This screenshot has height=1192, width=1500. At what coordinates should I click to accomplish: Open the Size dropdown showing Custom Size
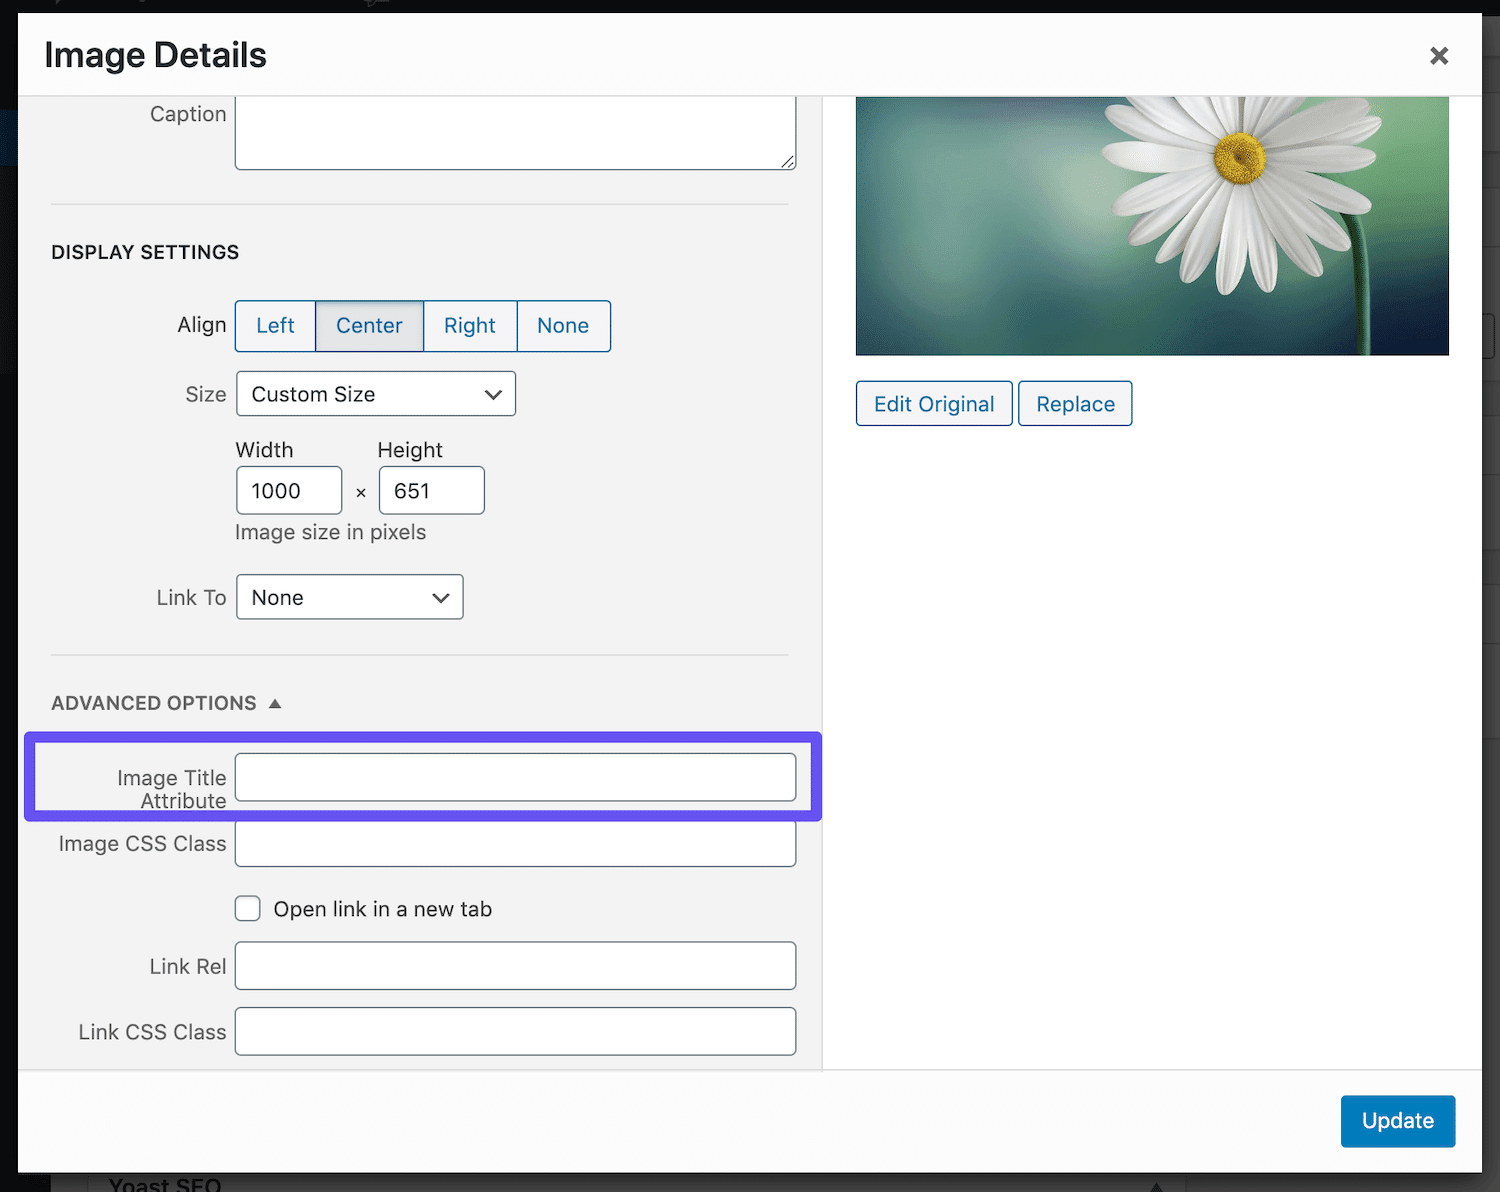(x=376, y=394)
